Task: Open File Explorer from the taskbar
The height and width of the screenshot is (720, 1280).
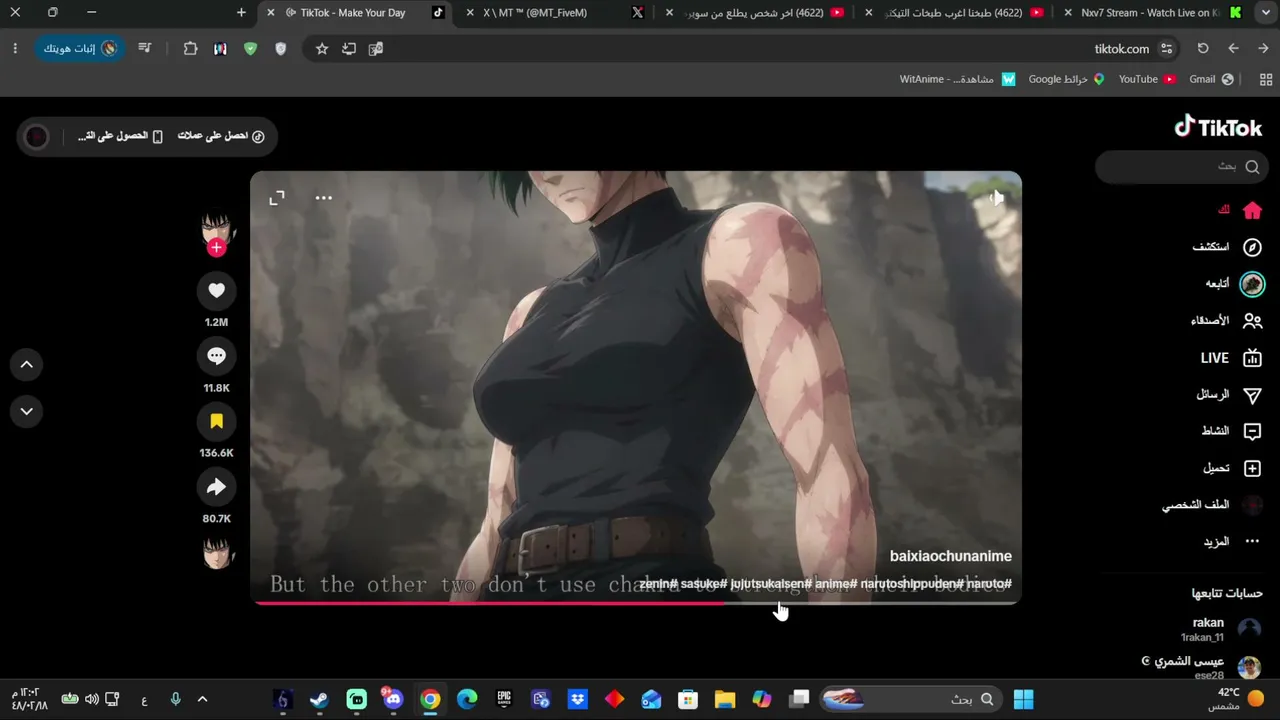Action: click(725, 699)
